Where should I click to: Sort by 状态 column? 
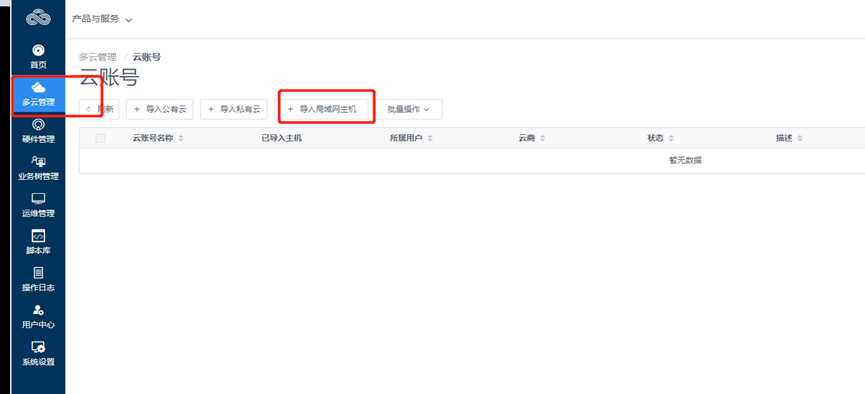coord(660,139)
